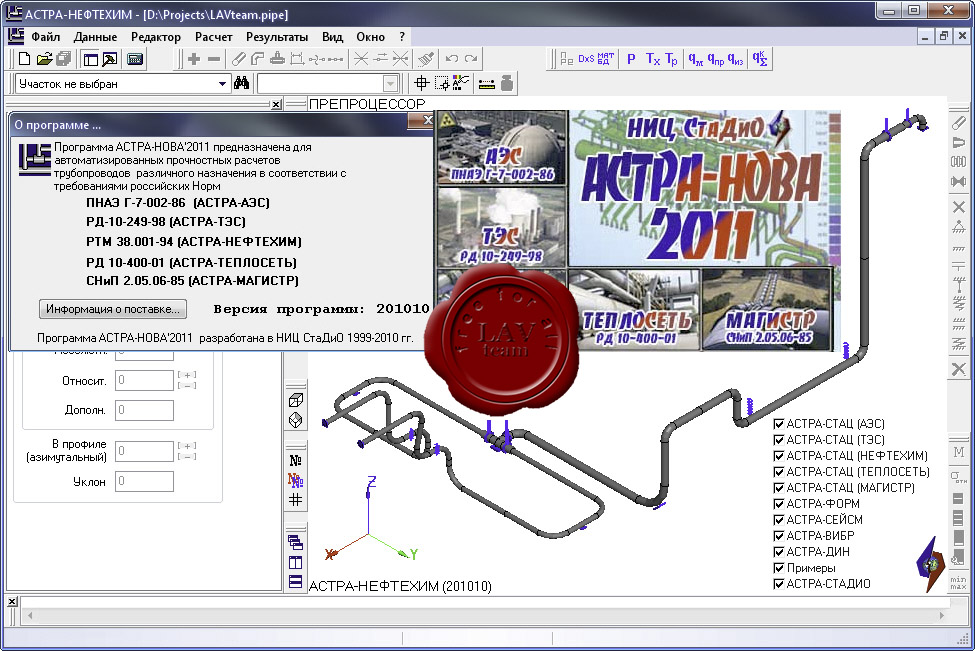The width and height of the screenshot is (975, 651).
Task: Click the 3D box view icon
Action: 296,400
